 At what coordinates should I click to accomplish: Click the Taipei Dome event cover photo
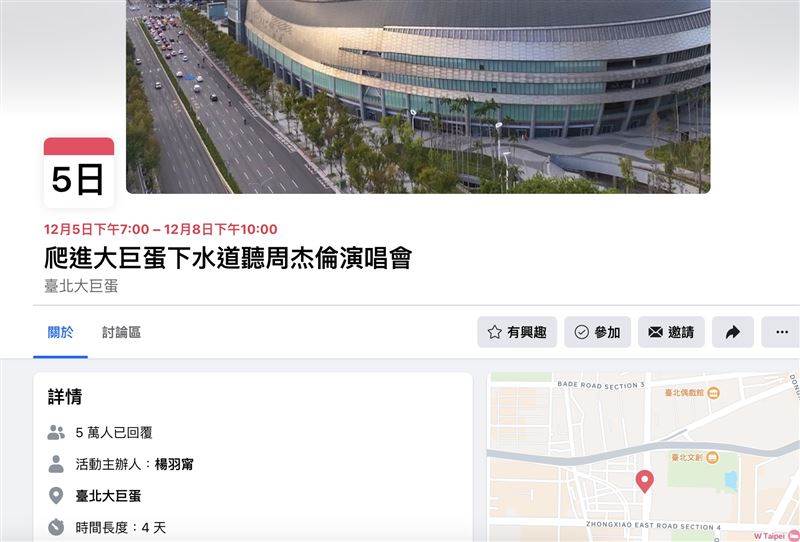(x=418, y=96)
